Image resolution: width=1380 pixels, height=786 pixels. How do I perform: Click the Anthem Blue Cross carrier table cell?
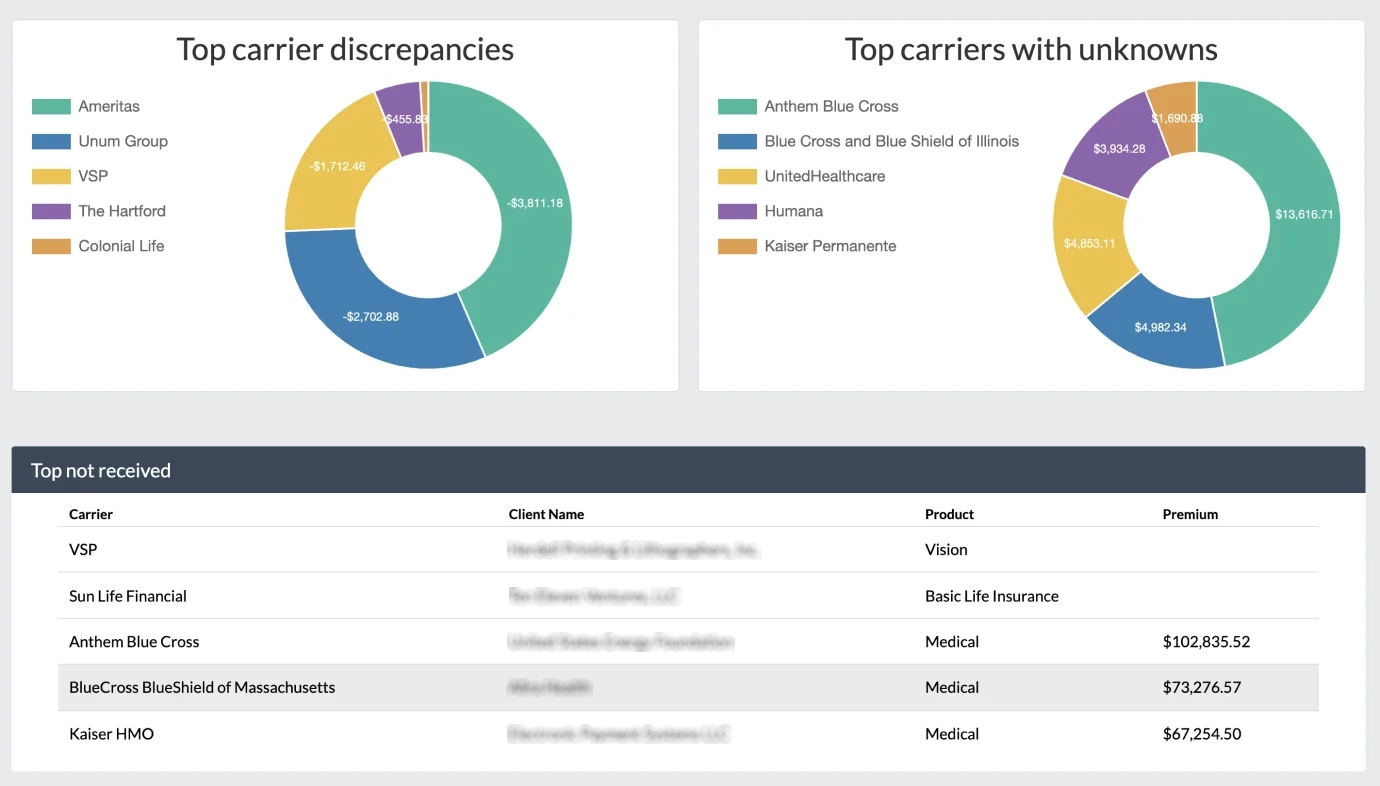134,642
